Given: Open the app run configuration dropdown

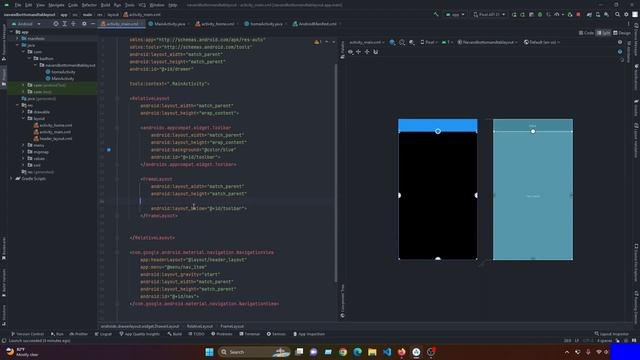Looking at the screenshot, I should tap(455, 14).
